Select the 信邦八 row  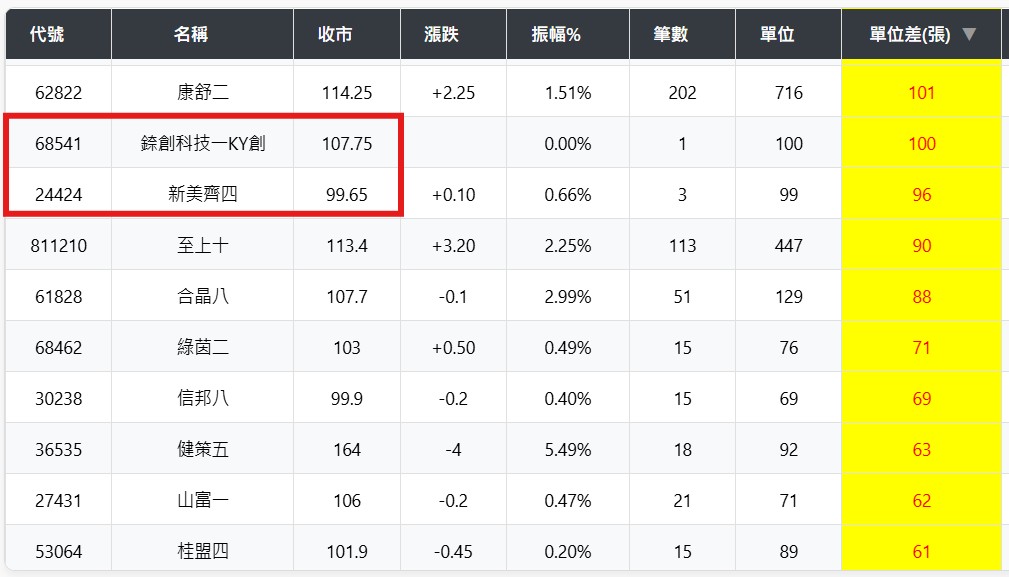[x=203, y=399]
